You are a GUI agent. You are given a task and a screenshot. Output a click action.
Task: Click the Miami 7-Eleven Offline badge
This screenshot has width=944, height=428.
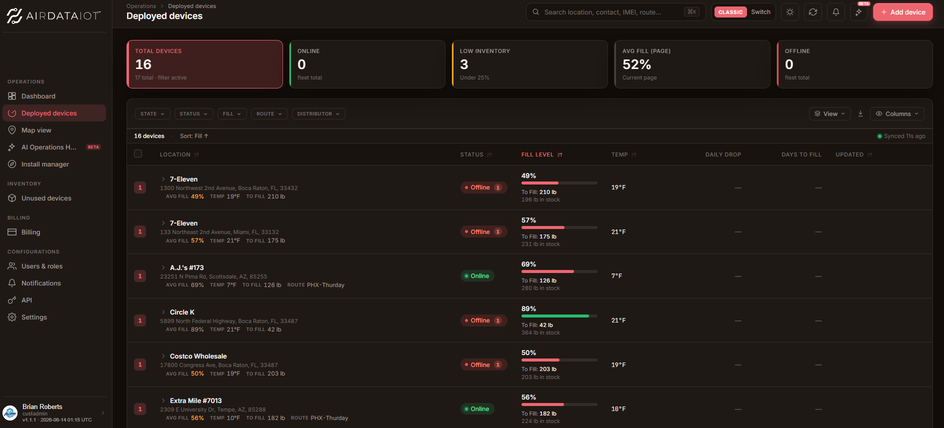pos(484,232)
